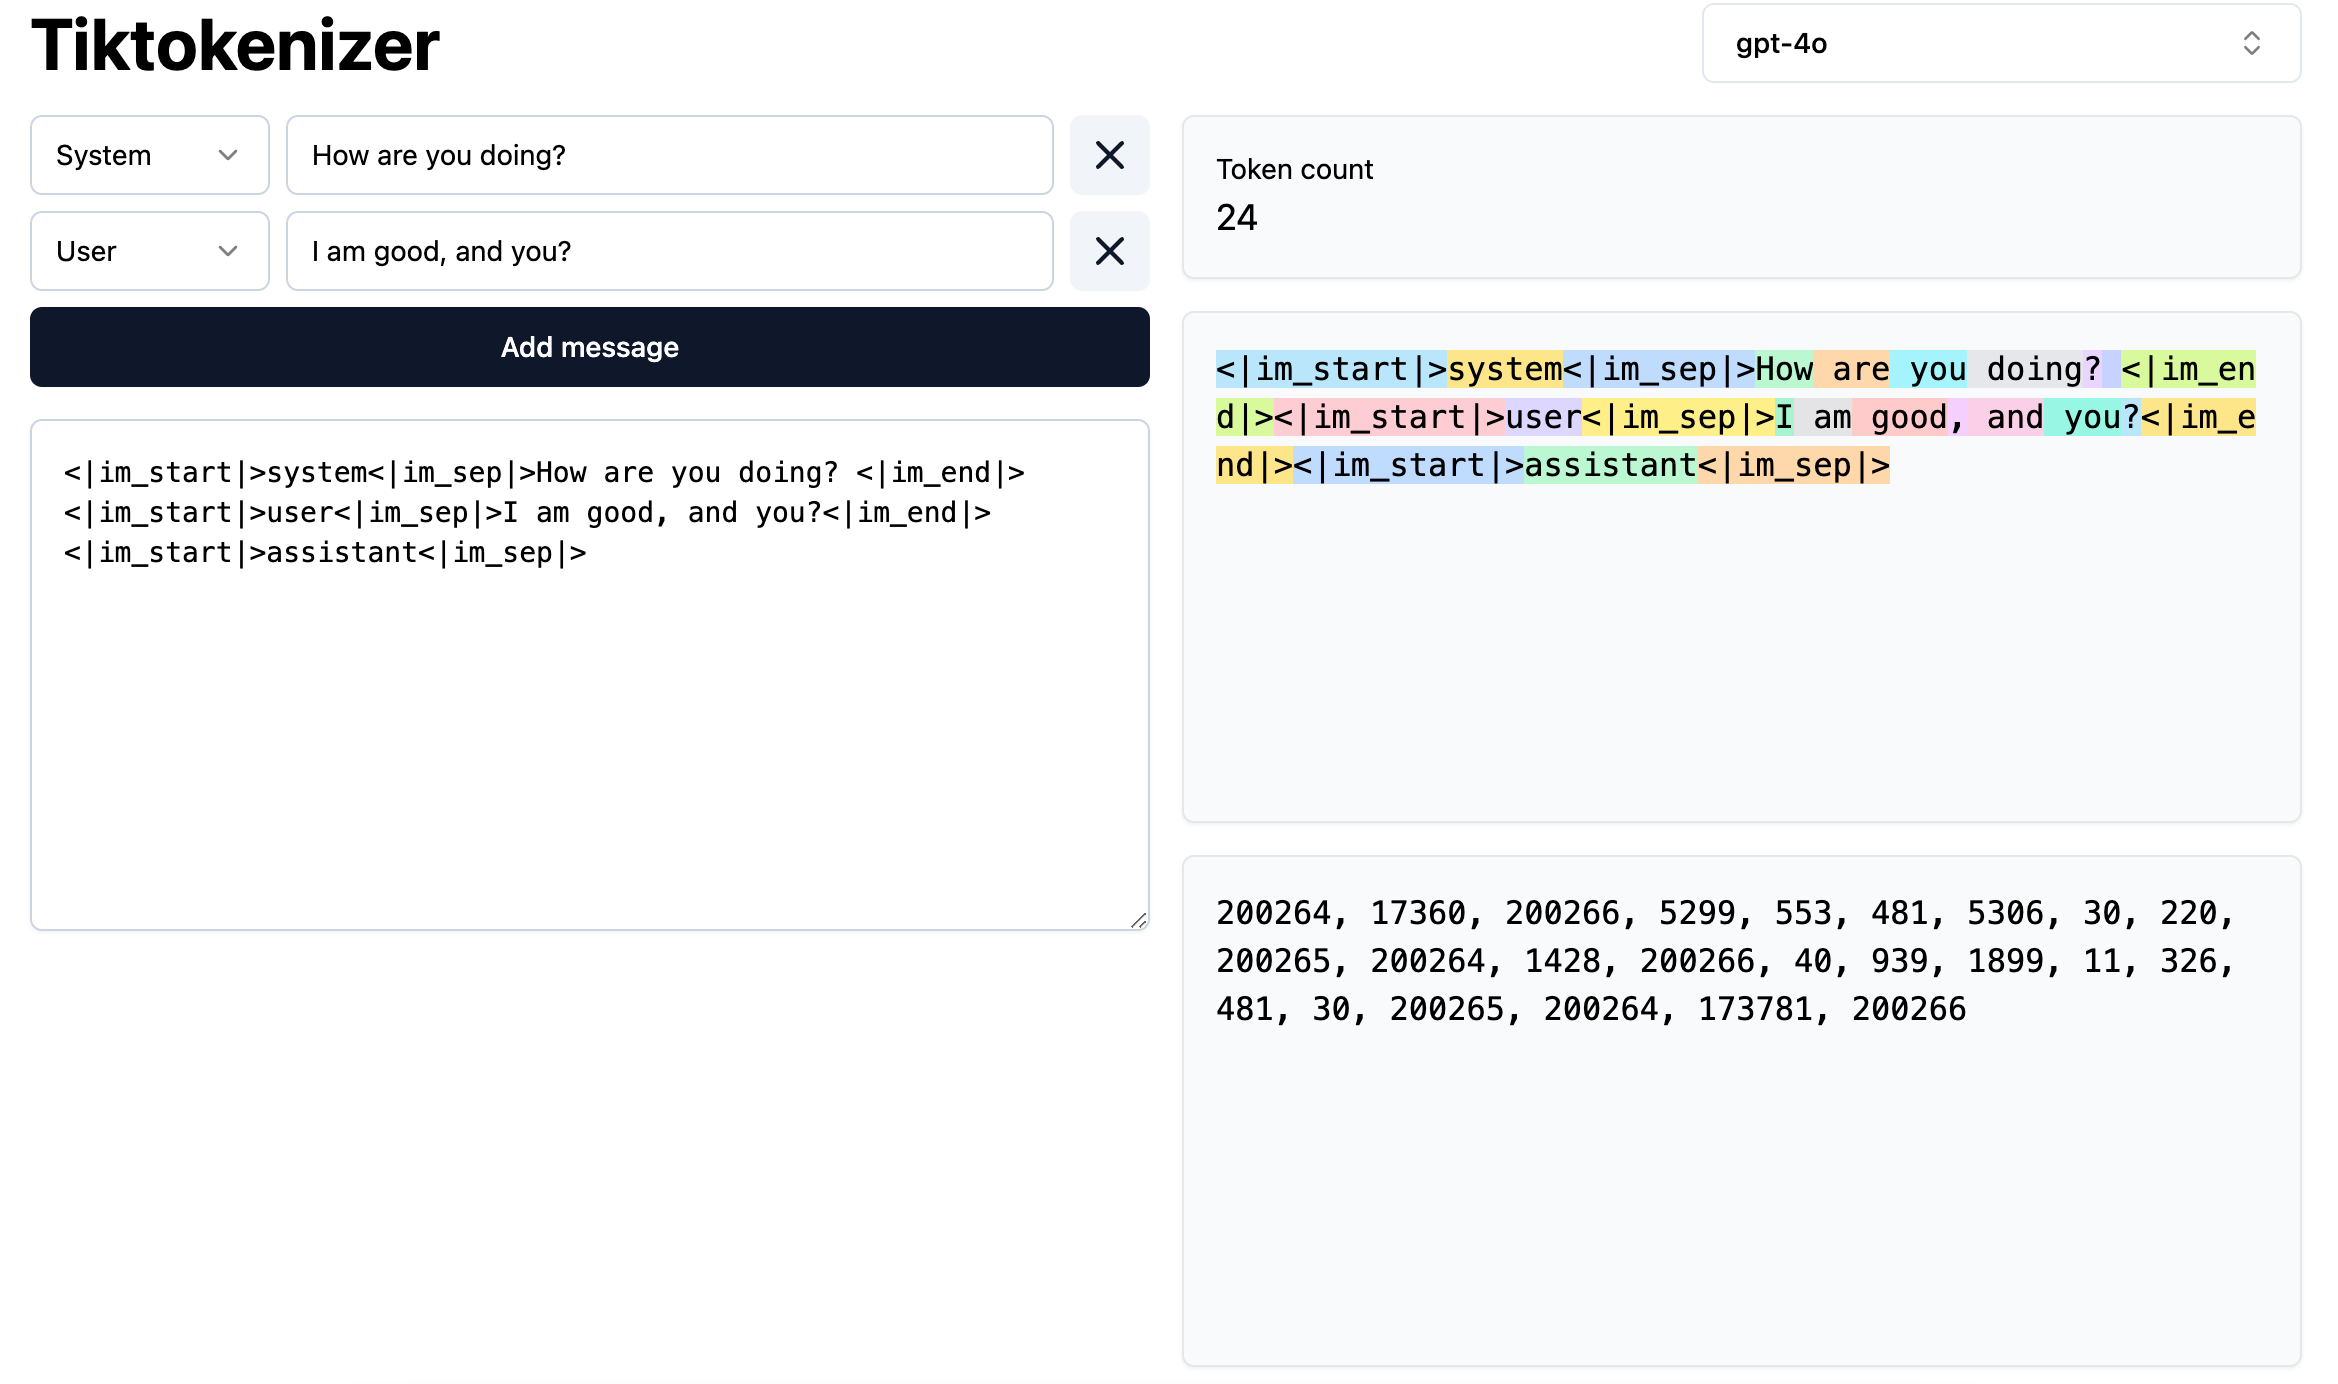Click token ID 200264 in list
This screenshot has width=2338, height=1384.
pyautogui.click(x=1273, y=913)
